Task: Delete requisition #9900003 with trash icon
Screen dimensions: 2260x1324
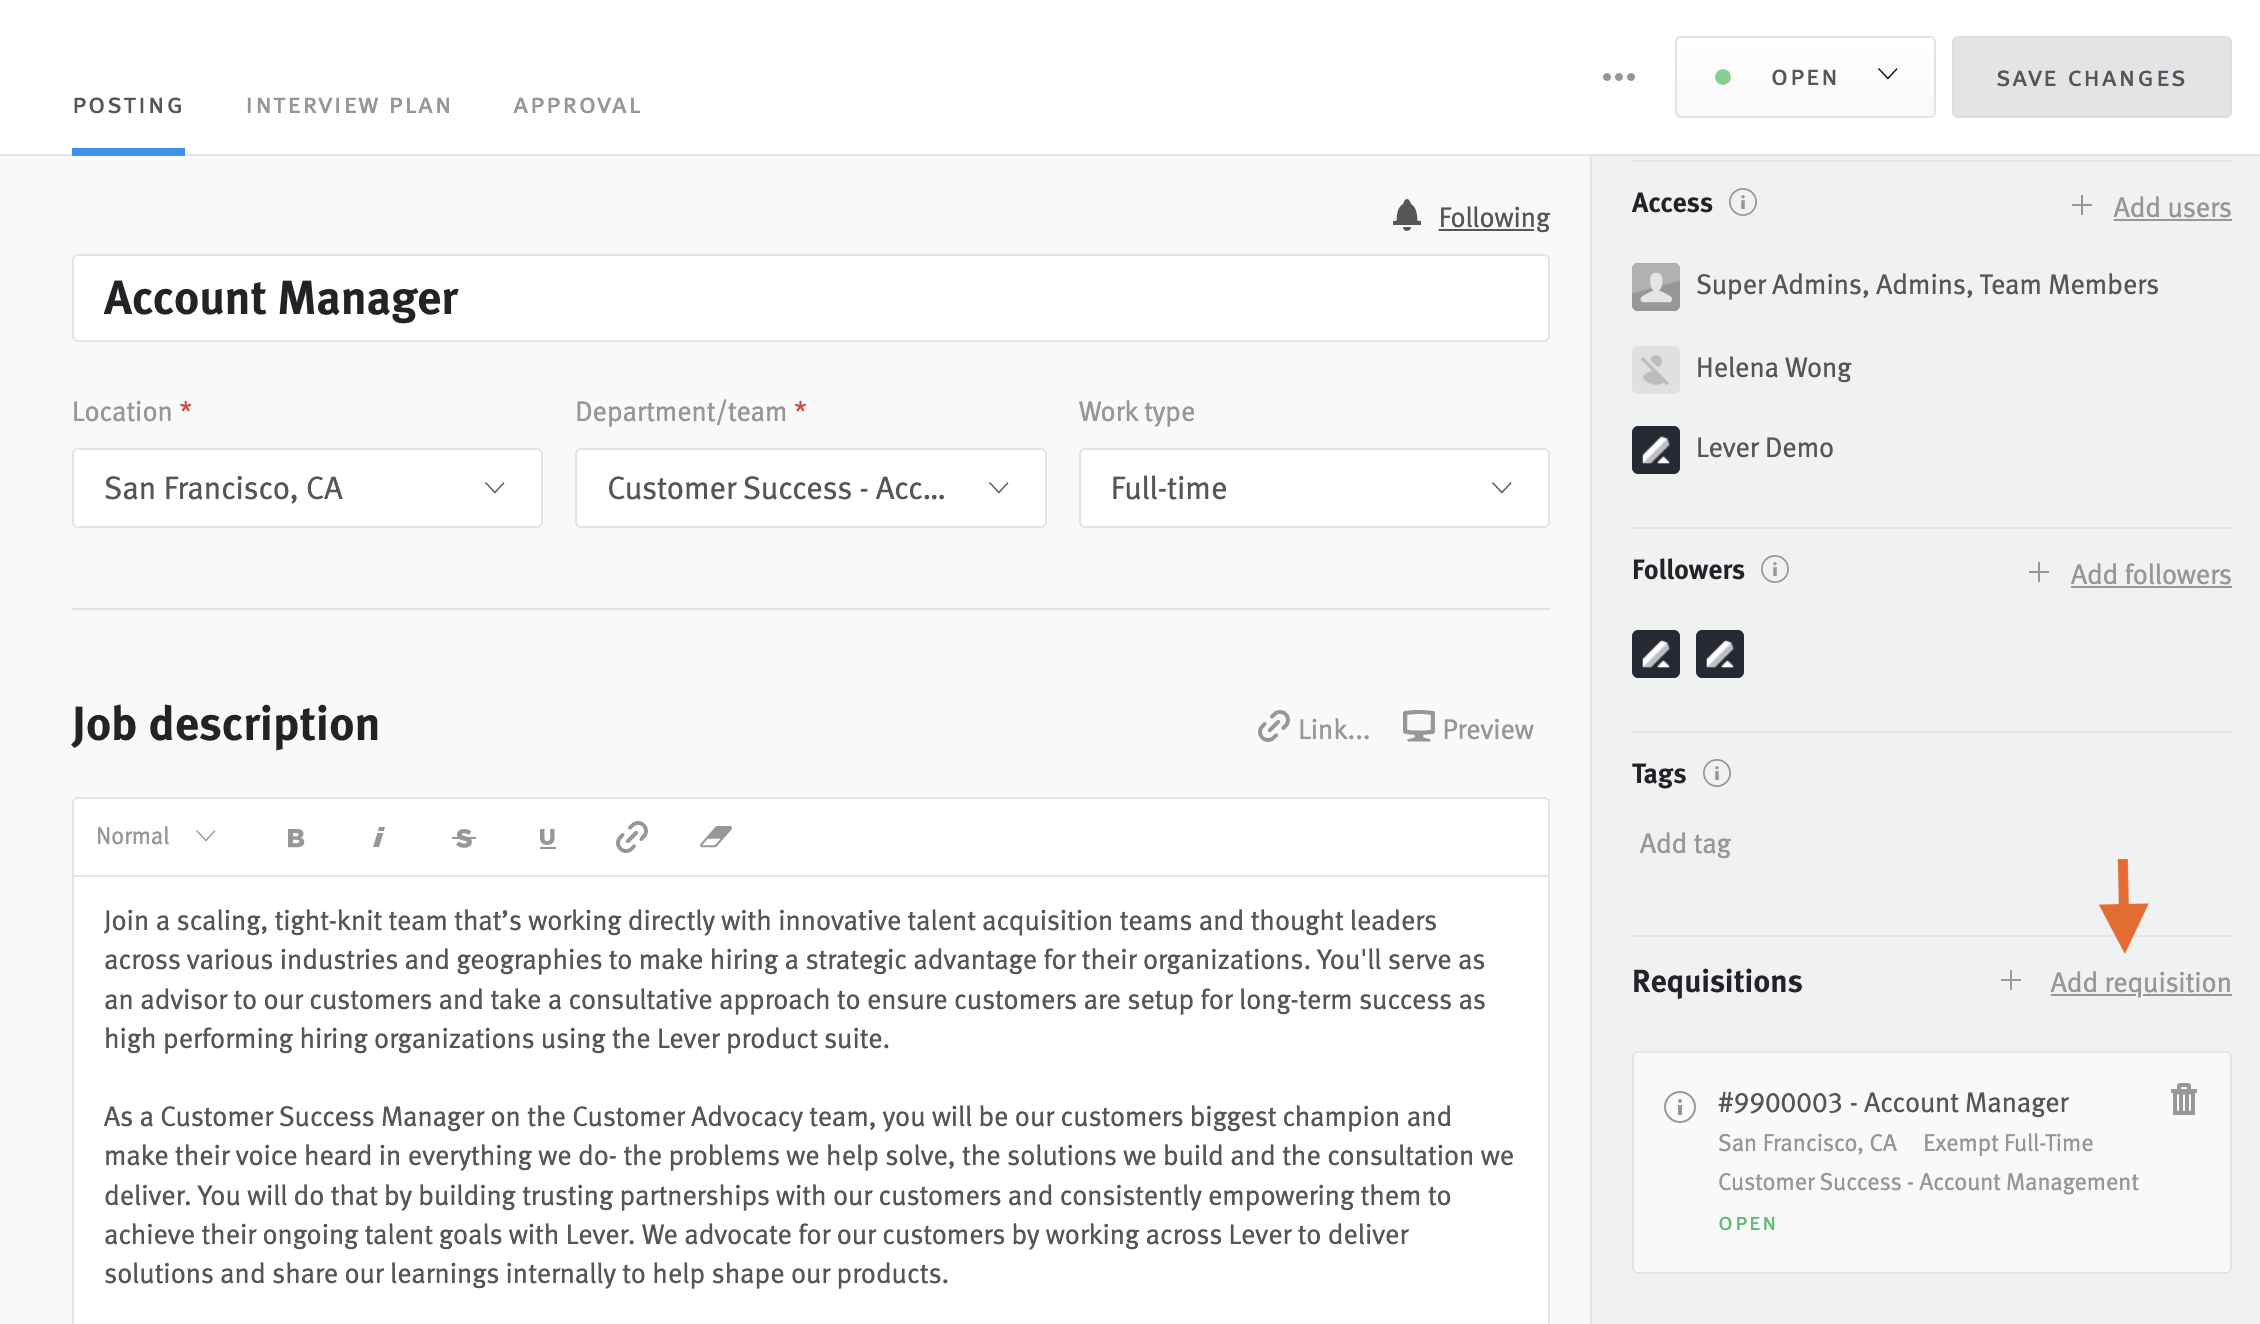Action: (2184, 1099)
